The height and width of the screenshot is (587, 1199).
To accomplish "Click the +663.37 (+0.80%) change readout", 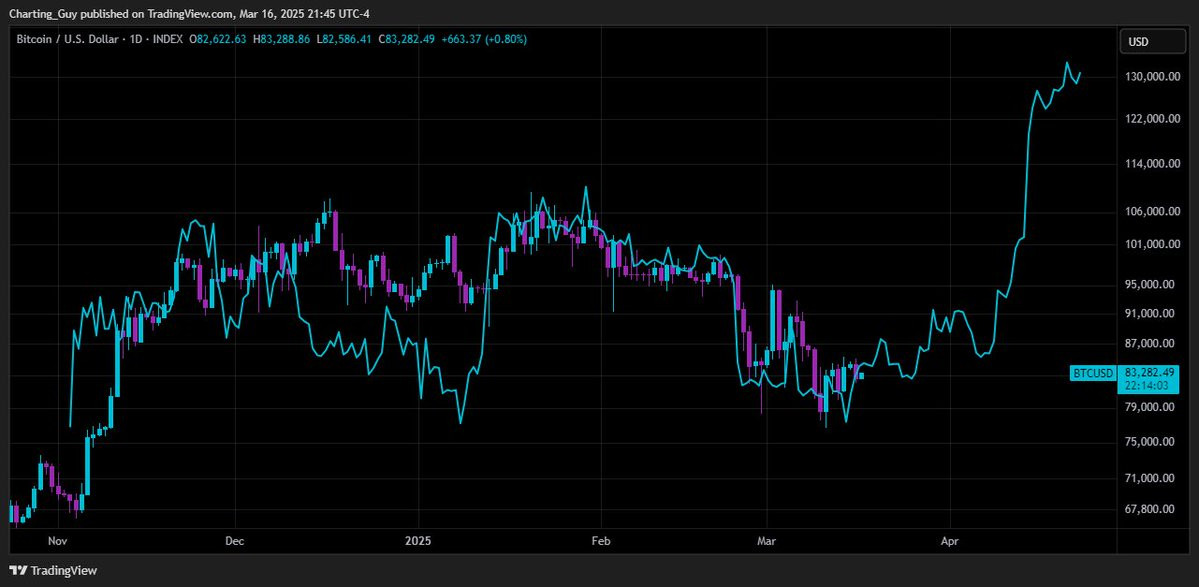I will (x=483, y=38).
